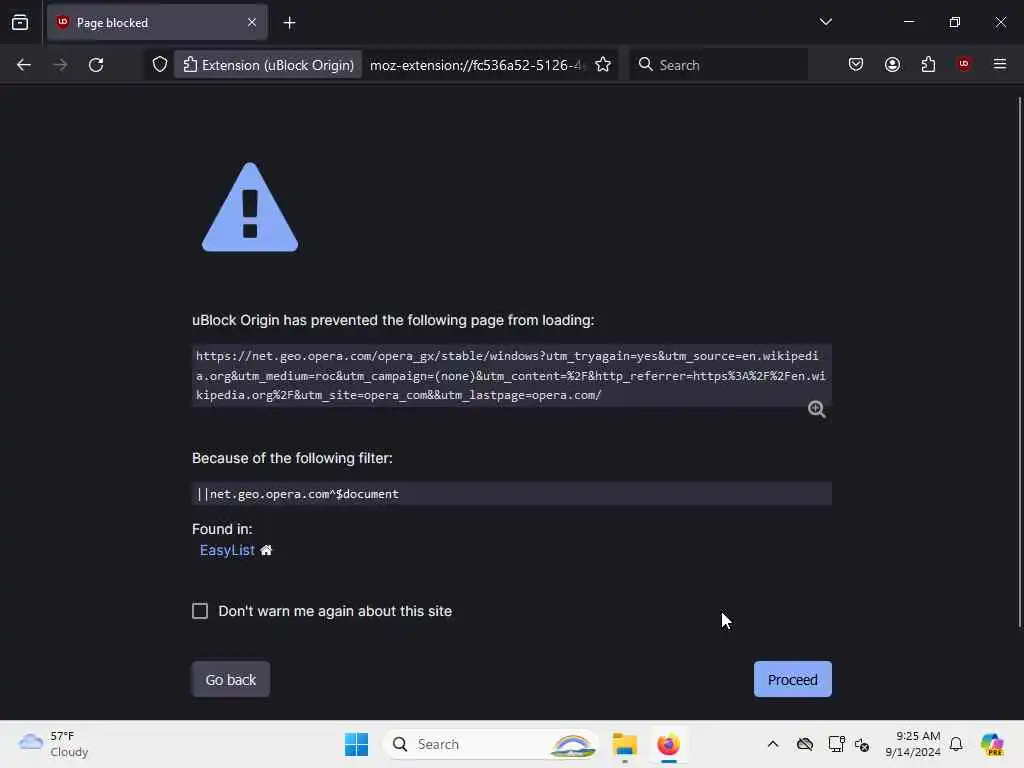Open the clock showing 9:25 AM
This screenshot has width=1024, height=768.
[912, 744]
